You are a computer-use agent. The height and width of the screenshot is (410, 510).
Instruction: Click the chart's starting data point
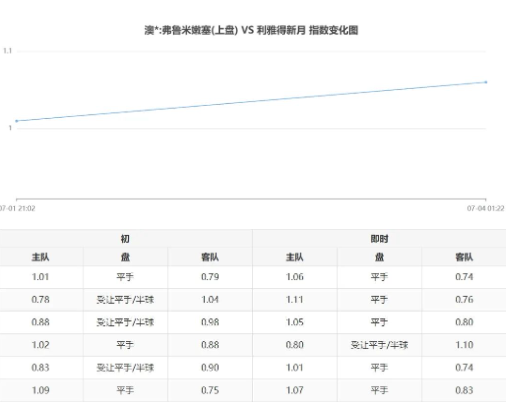(x=17, y=121)
